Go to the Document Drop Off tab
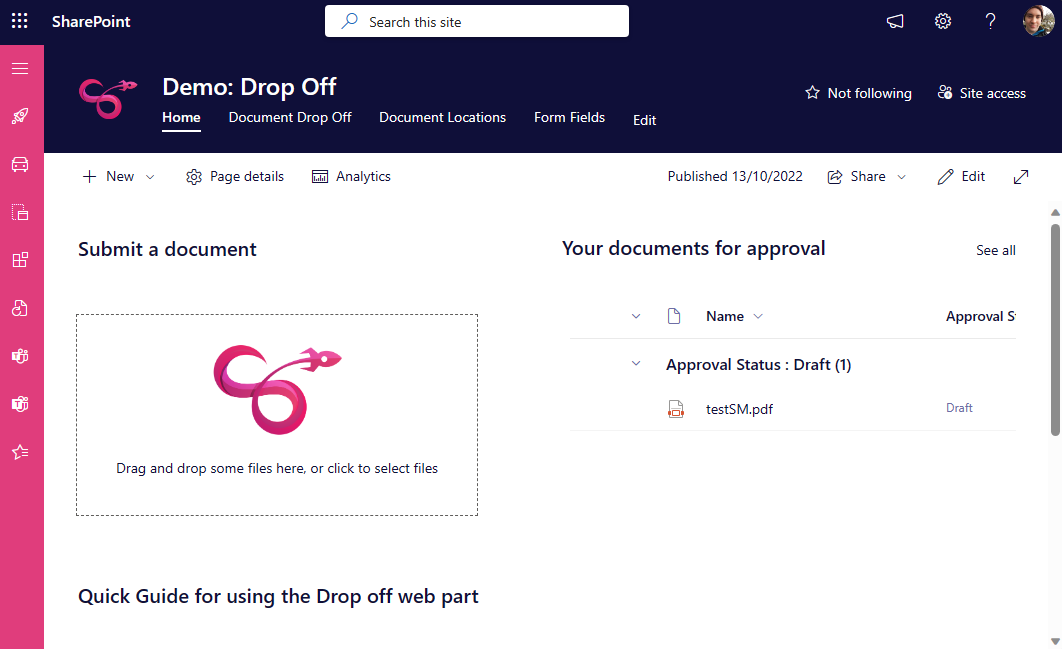The width and height of the screenshot is (1062, 649). point(290,117)
